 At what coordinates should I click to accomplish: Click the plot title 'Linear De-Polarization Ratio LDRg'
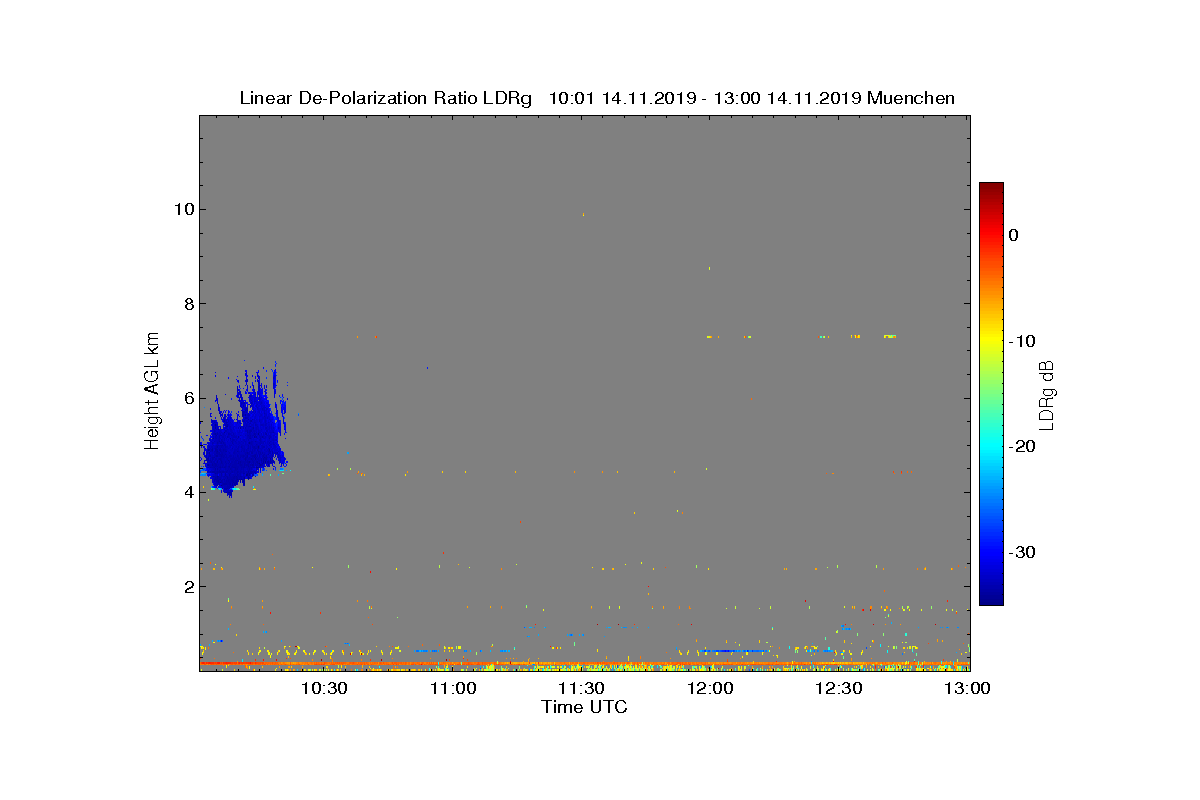click(386, 98)
